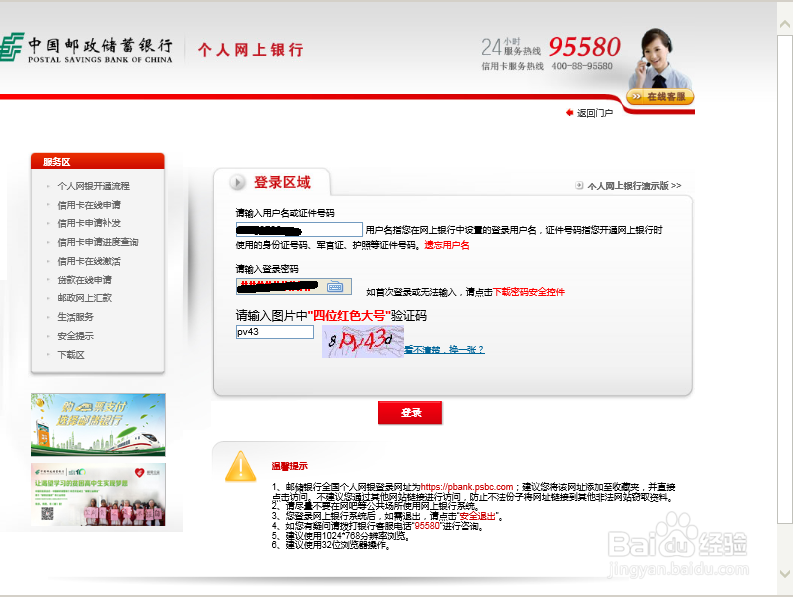Open 生活服务 sidebar link

coord(75,317)
